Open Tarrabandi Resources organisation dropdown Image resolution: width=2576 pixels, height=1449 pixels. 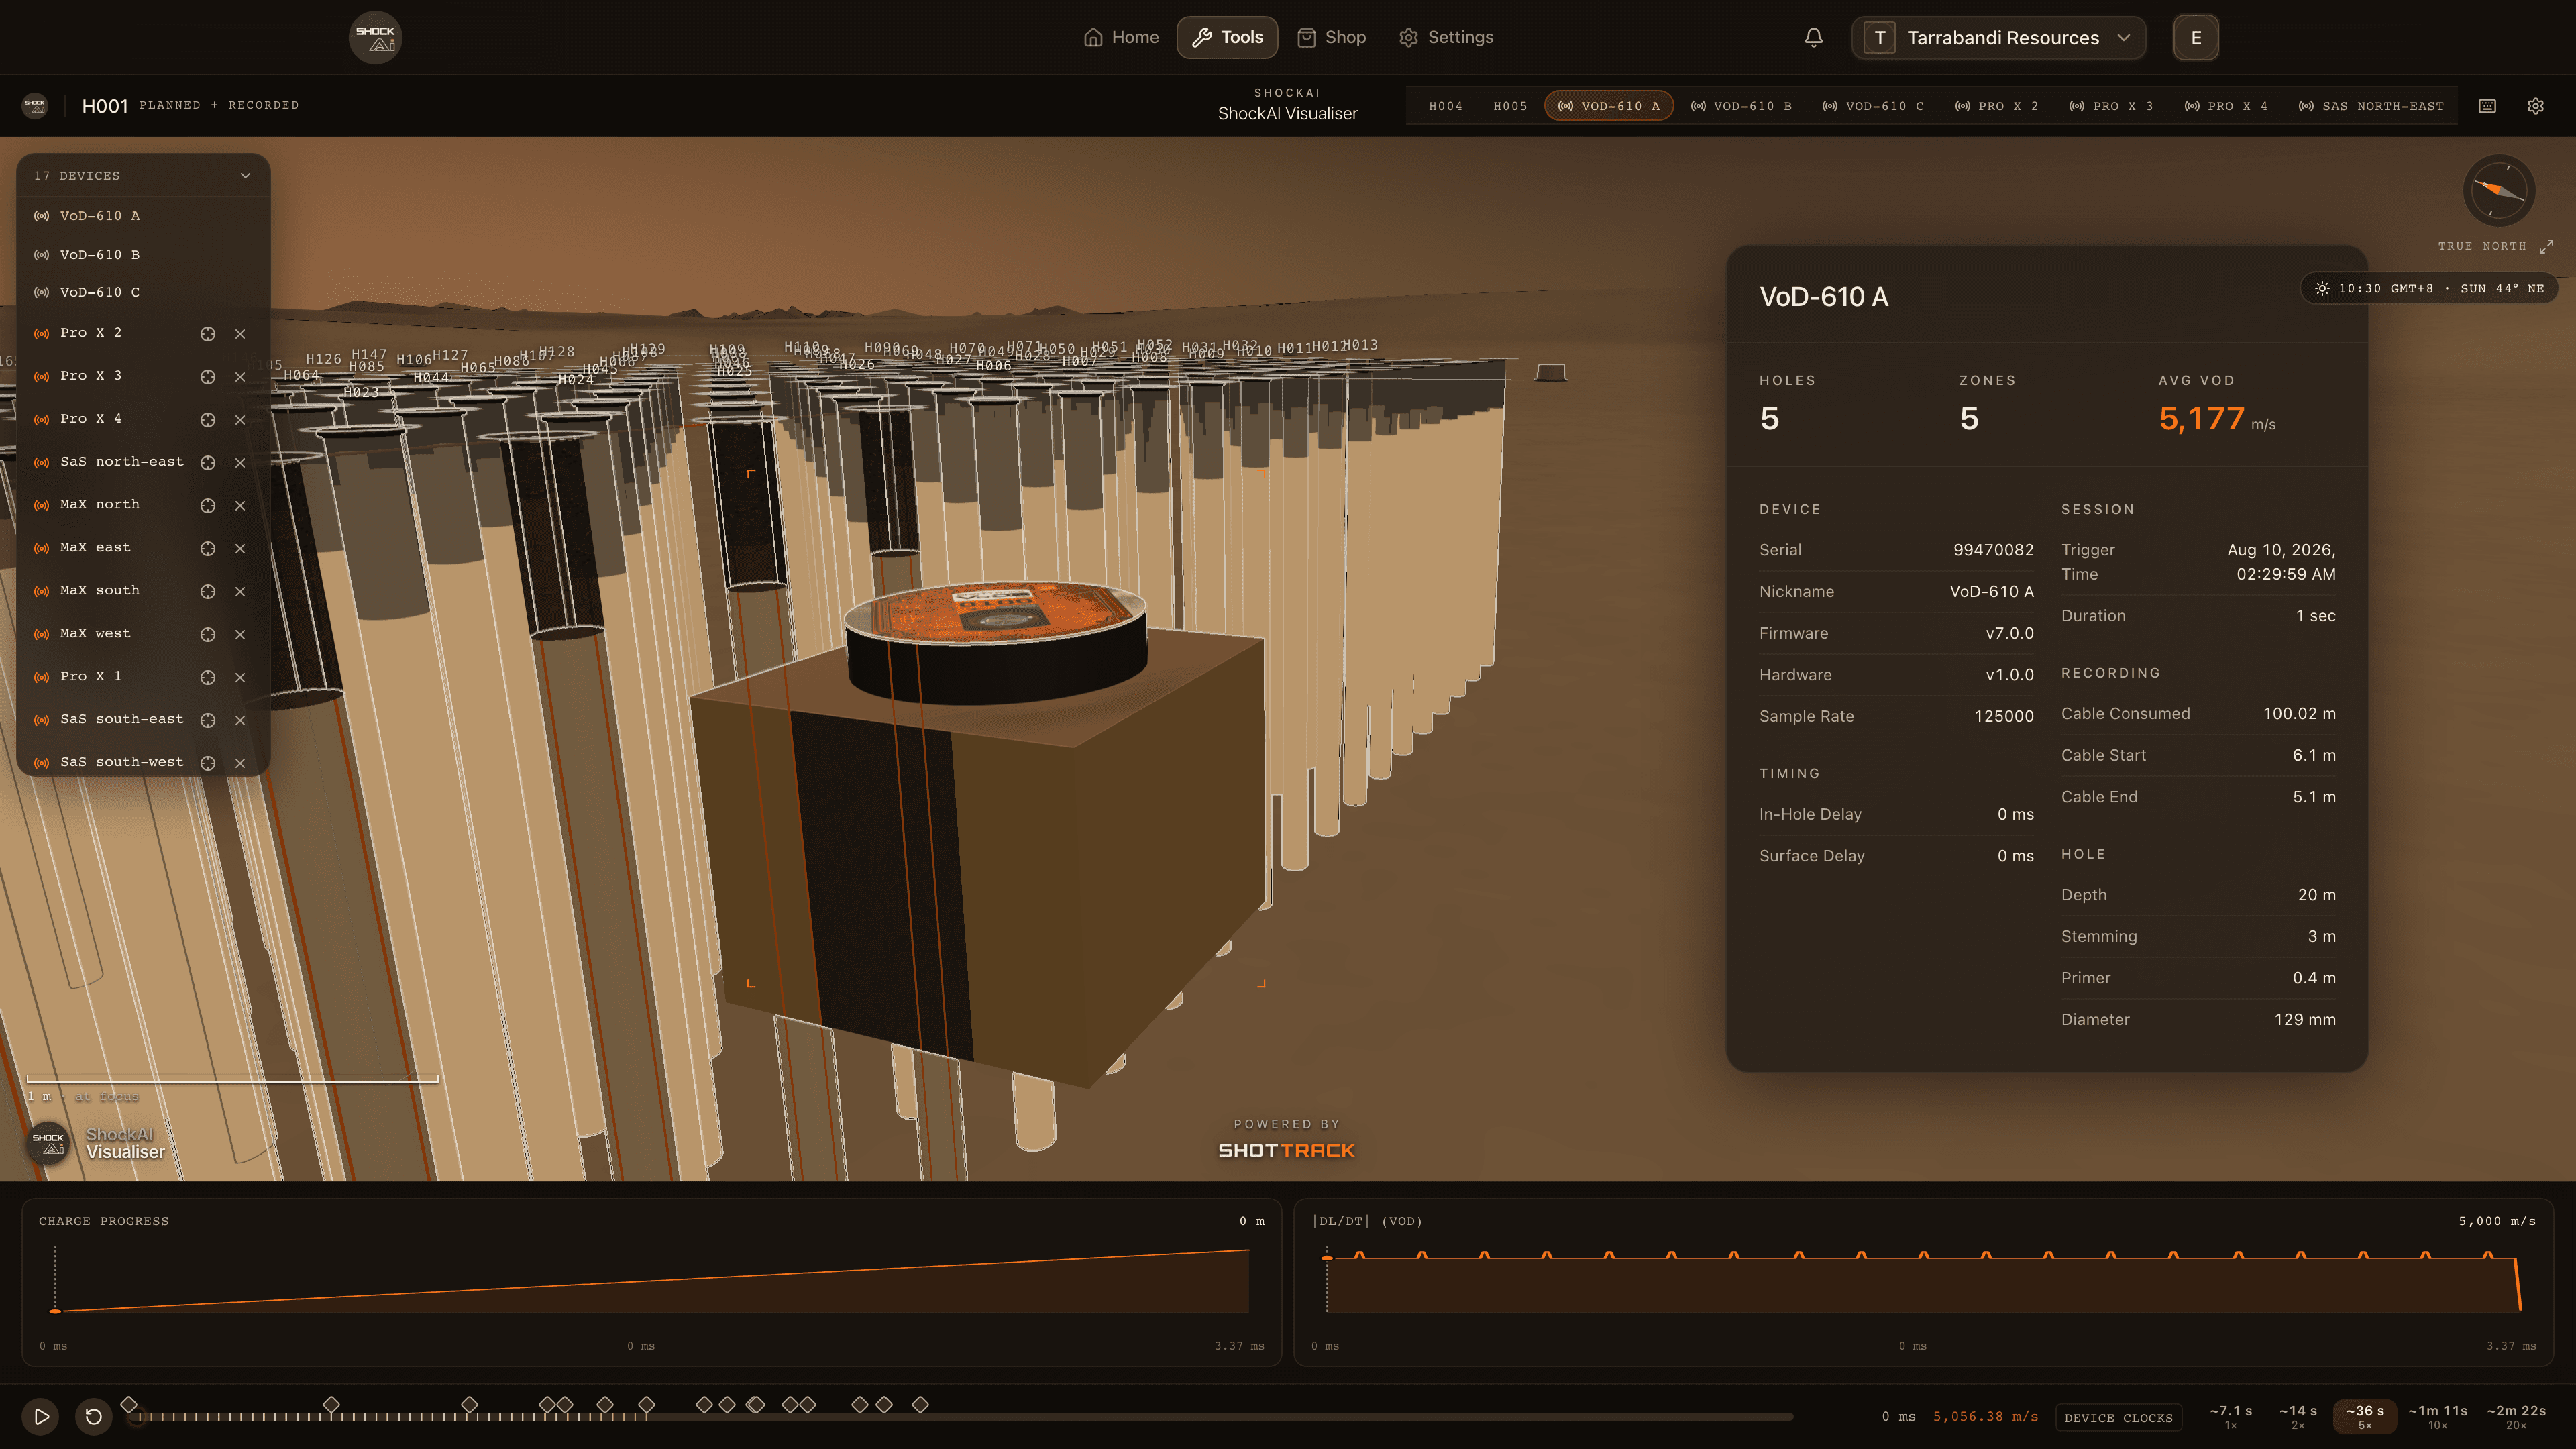pyautogui.click(x=1998, y=37)
